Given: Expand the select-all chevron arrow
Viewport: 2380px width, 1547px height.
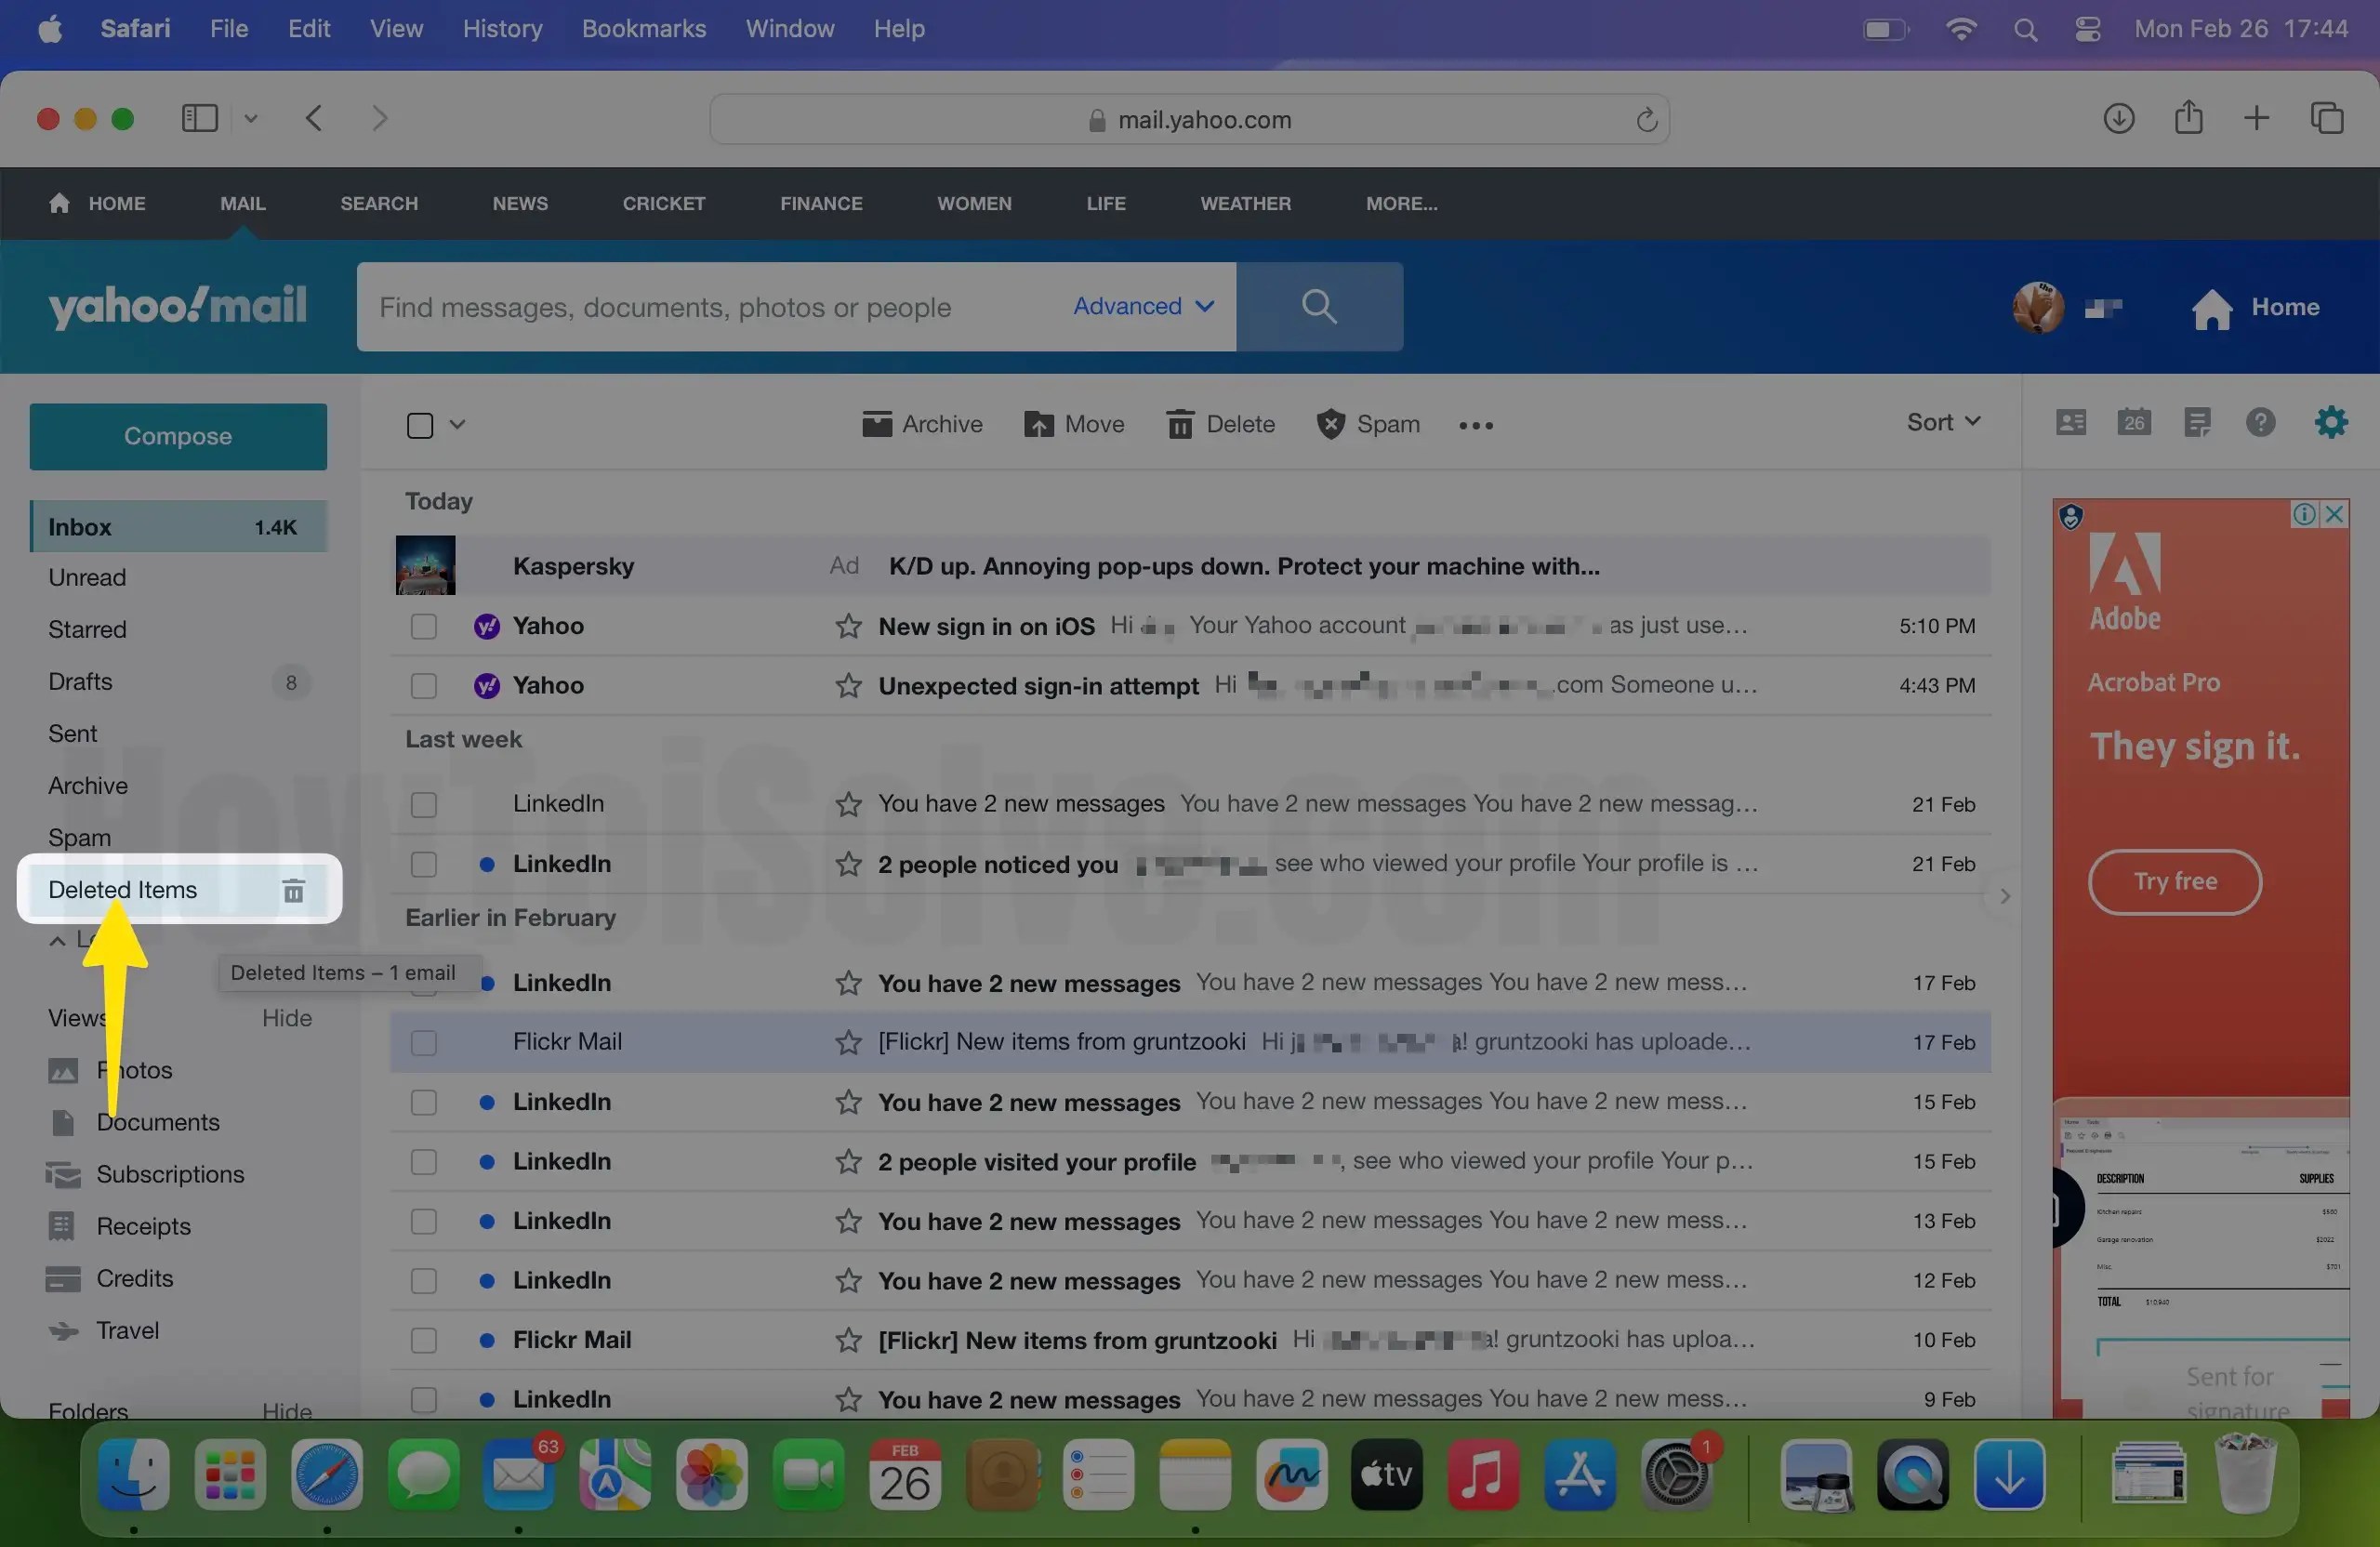Looking at the screenshot, I should coord(457,424).
